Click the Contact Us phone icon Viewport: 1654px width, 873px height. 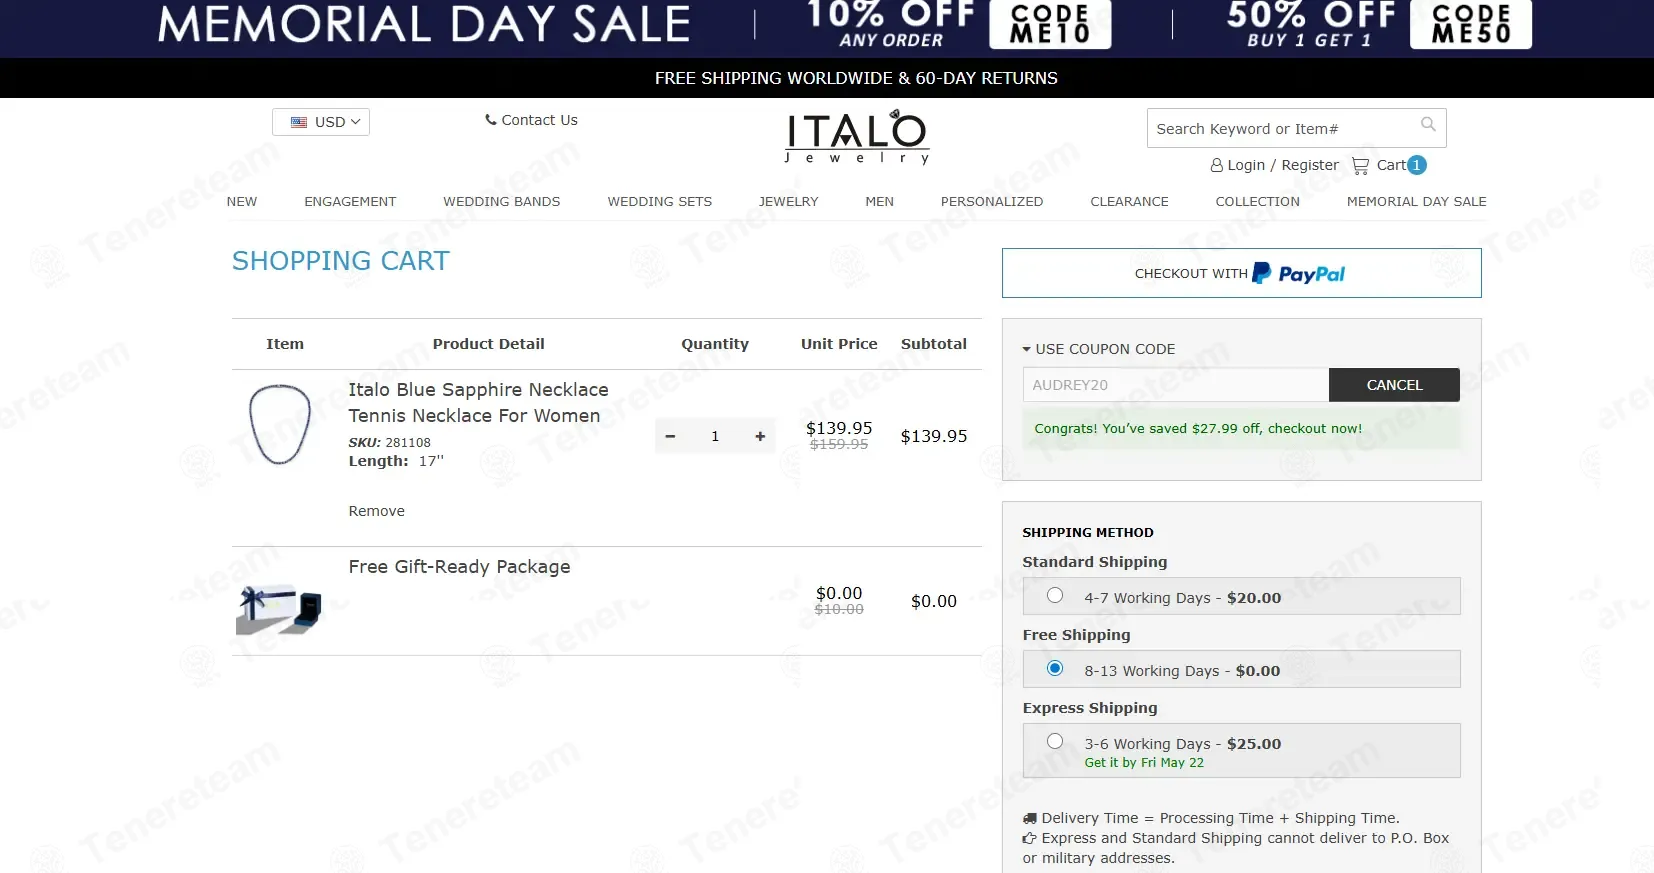pos(491,120)
